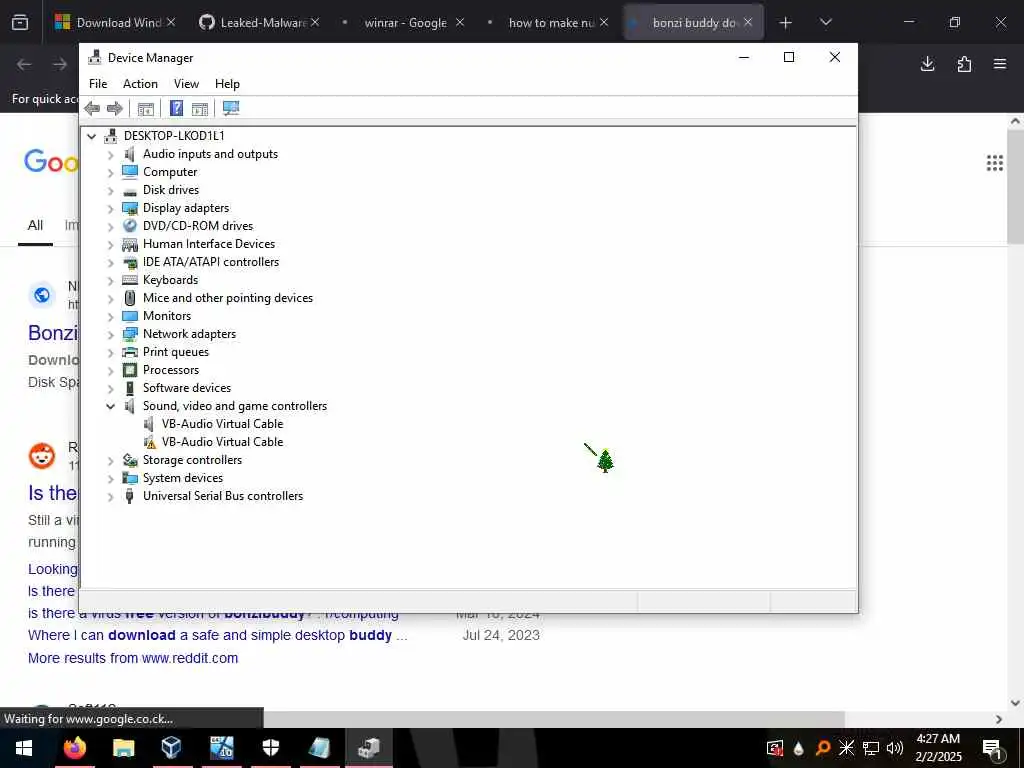1024x768 pixels.
Task: Open 'Where I can download a safe' link
Action: coord(217,635)
